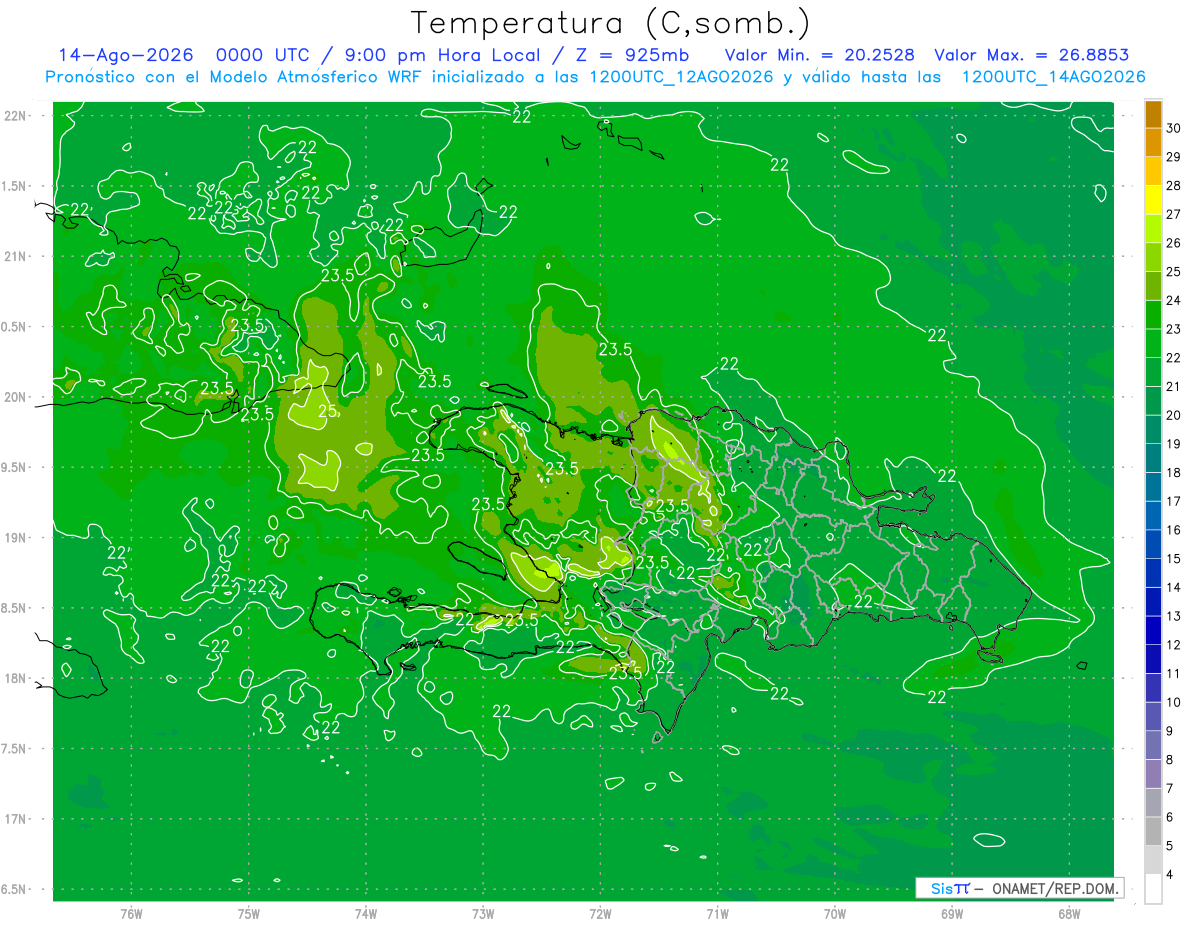The height and width of the screenshot is (927, 1200).
Task: Click the 21N latitude axis label
Action: (x=16, y=256)
